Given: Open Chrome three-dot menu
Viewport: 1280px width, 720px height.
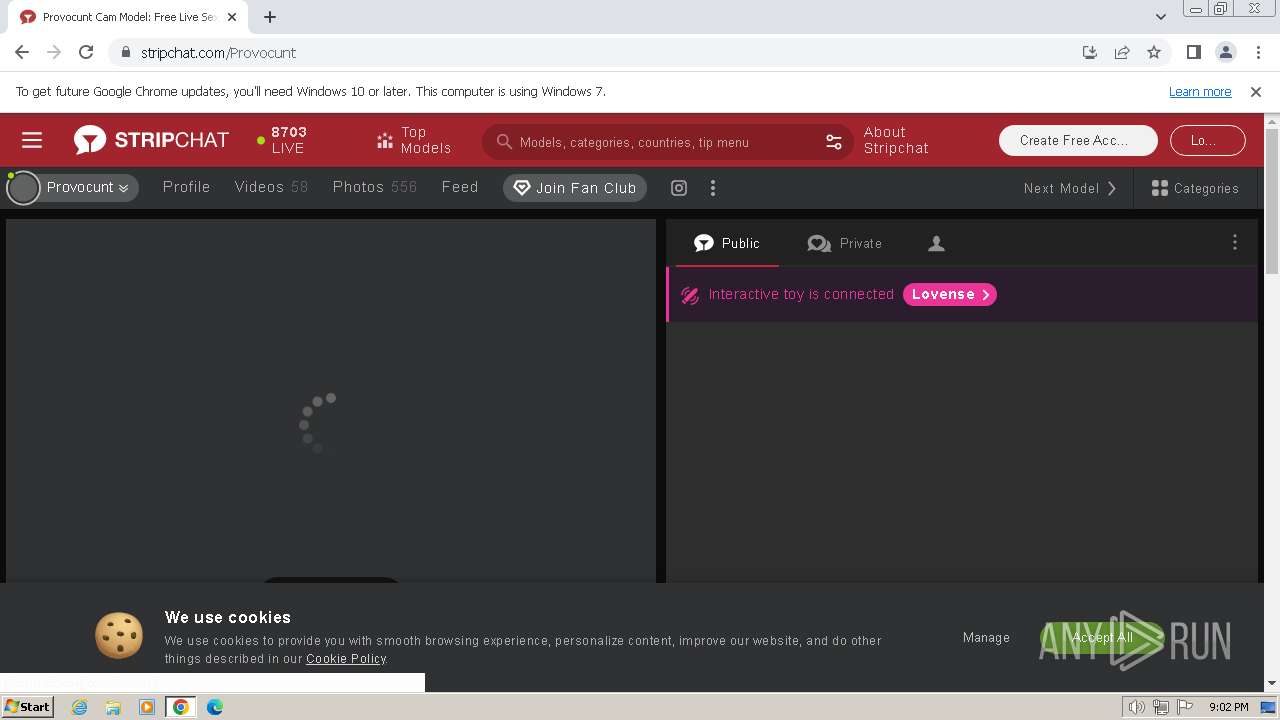Looking at the screenshot, I should [x=1258, y=52].
